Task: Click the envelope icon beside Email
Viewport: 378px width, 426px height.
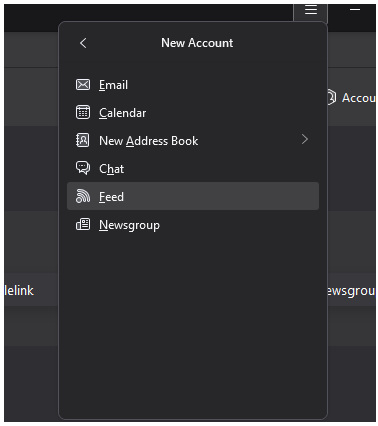Action: (x=83, y=85)
